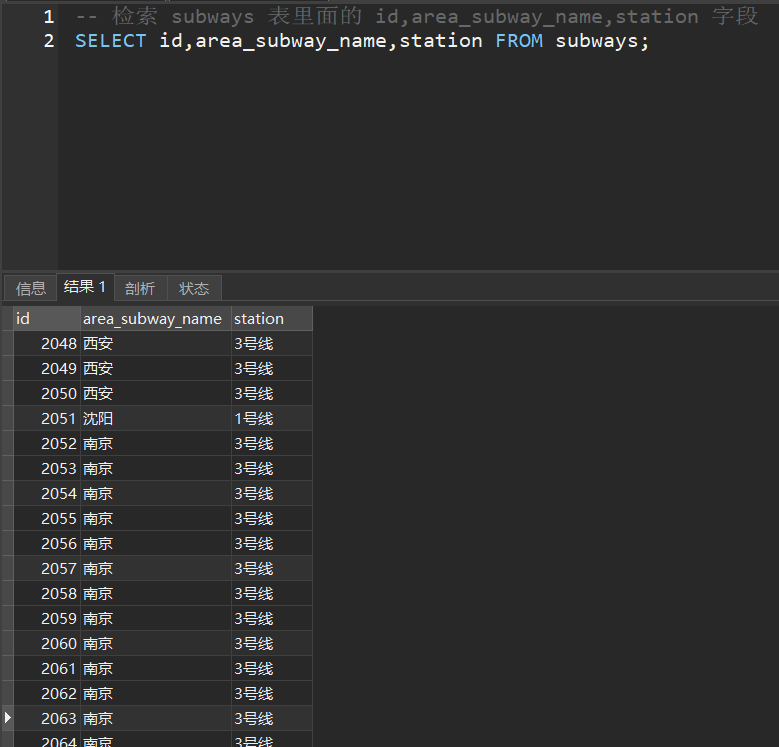Viewport: 779px width, 747px height.
Task: Open the 状态 tab
Action: [x=194, y=289]
